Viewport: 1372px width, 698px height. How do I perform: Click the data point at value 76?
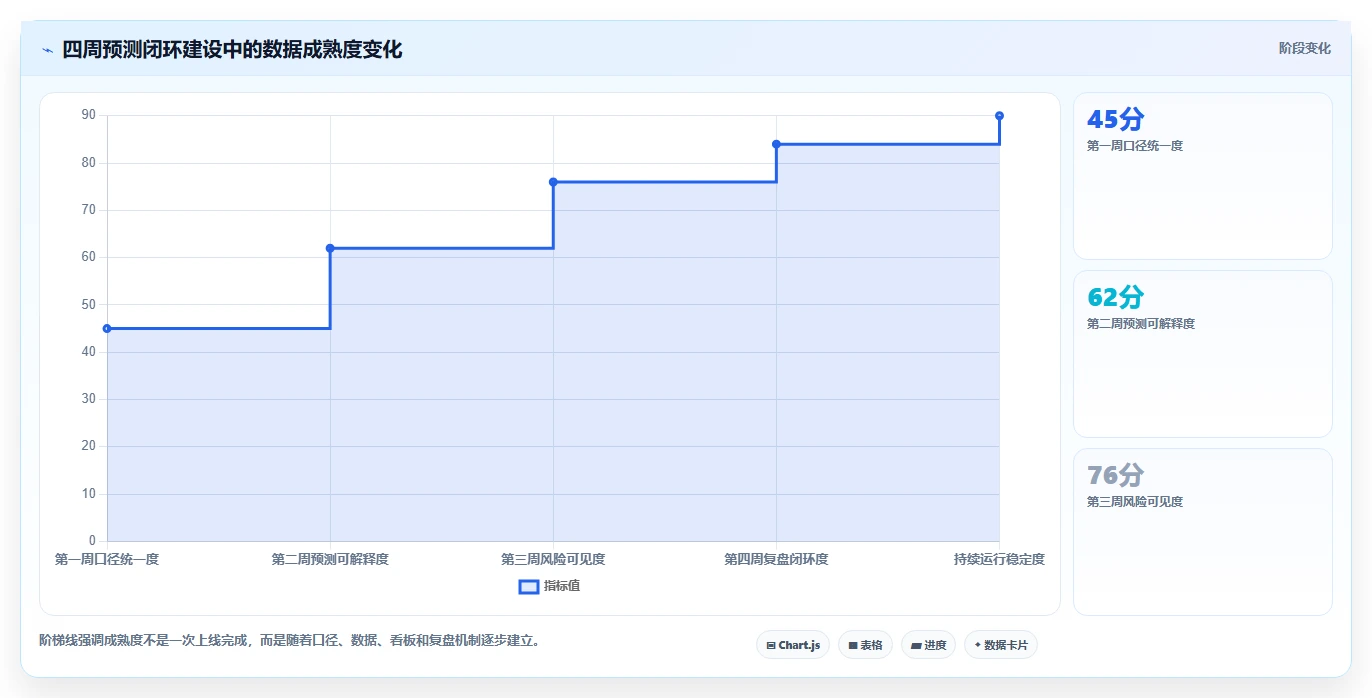553,182
